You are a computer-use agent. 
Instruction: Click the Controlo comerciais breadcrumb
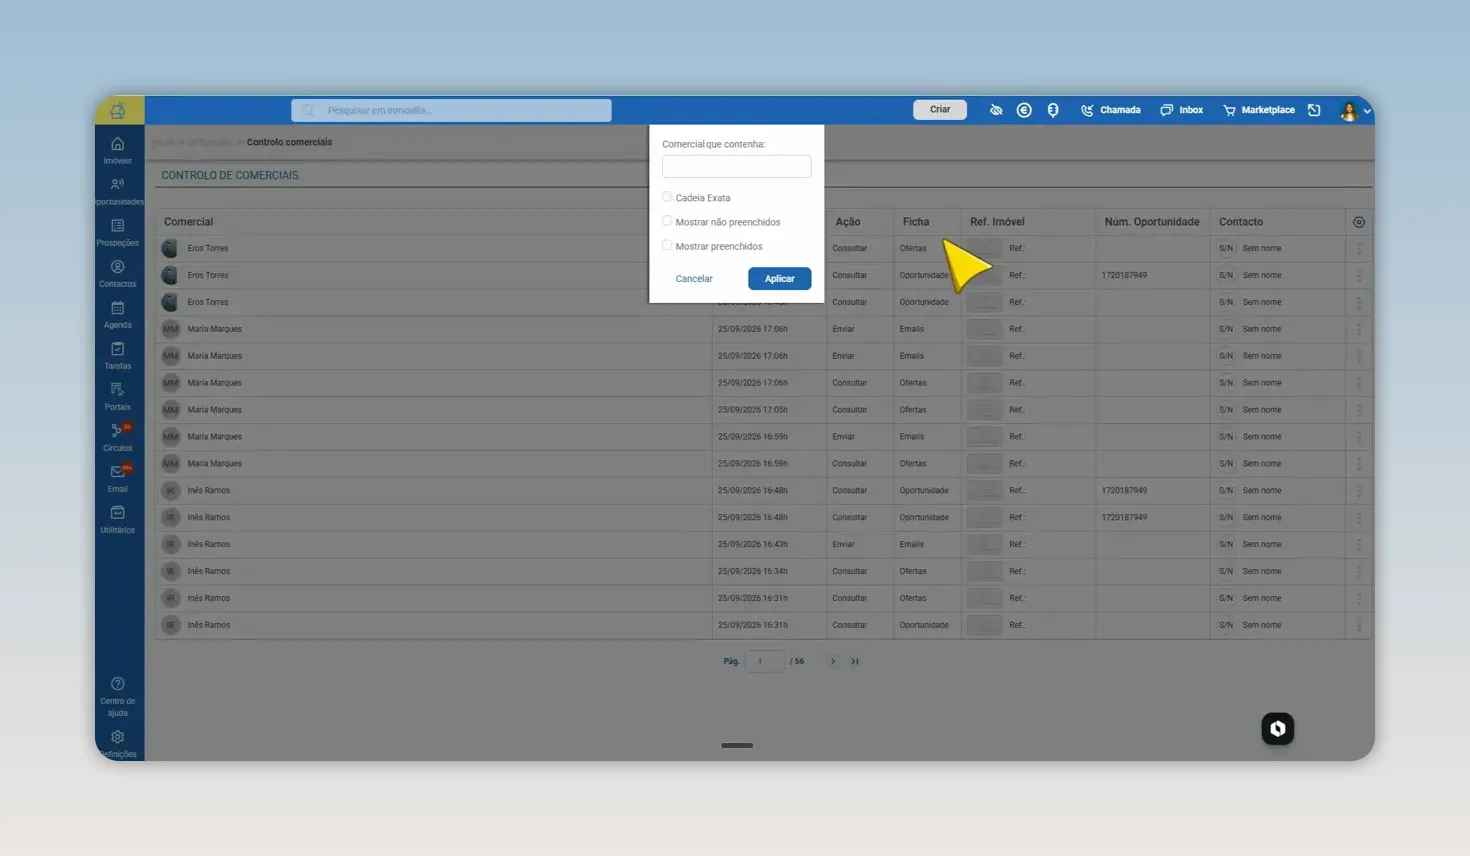tap(289, 142)
